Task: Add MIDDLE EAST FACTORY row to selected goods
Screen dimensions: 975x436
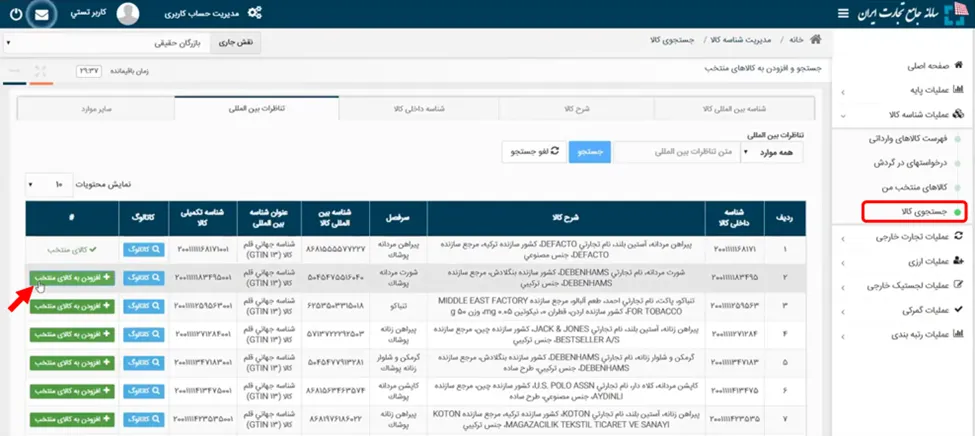Action: click(x=72, y=306)
